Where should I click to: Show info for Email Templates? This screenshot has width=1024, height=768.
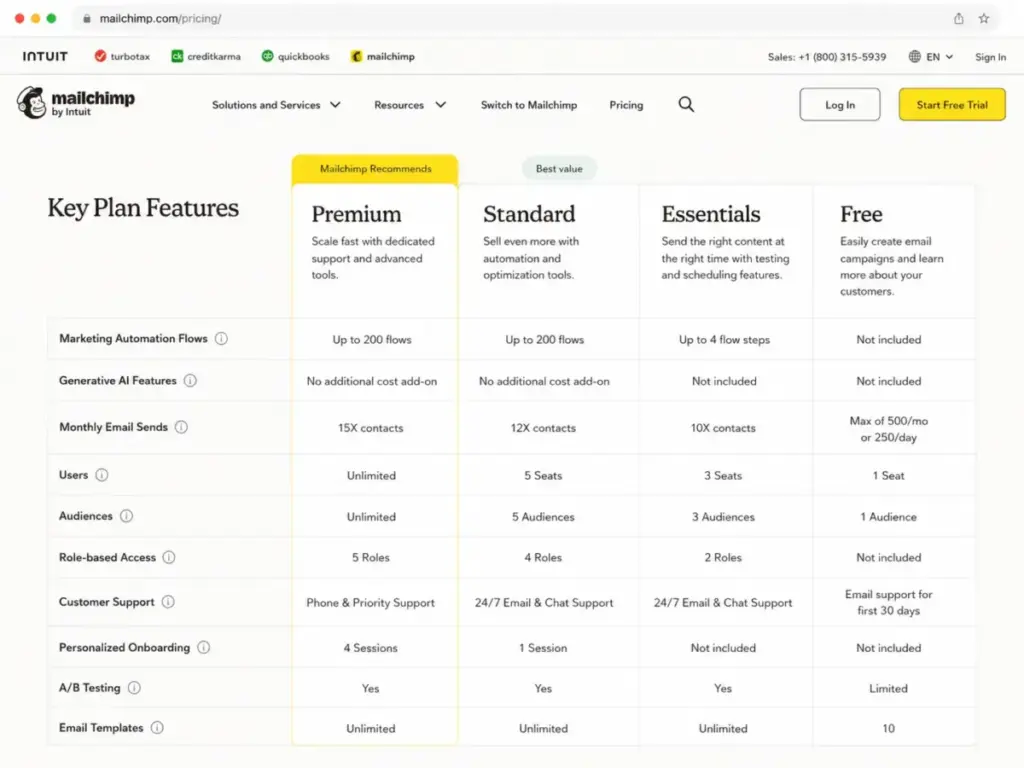157,728
